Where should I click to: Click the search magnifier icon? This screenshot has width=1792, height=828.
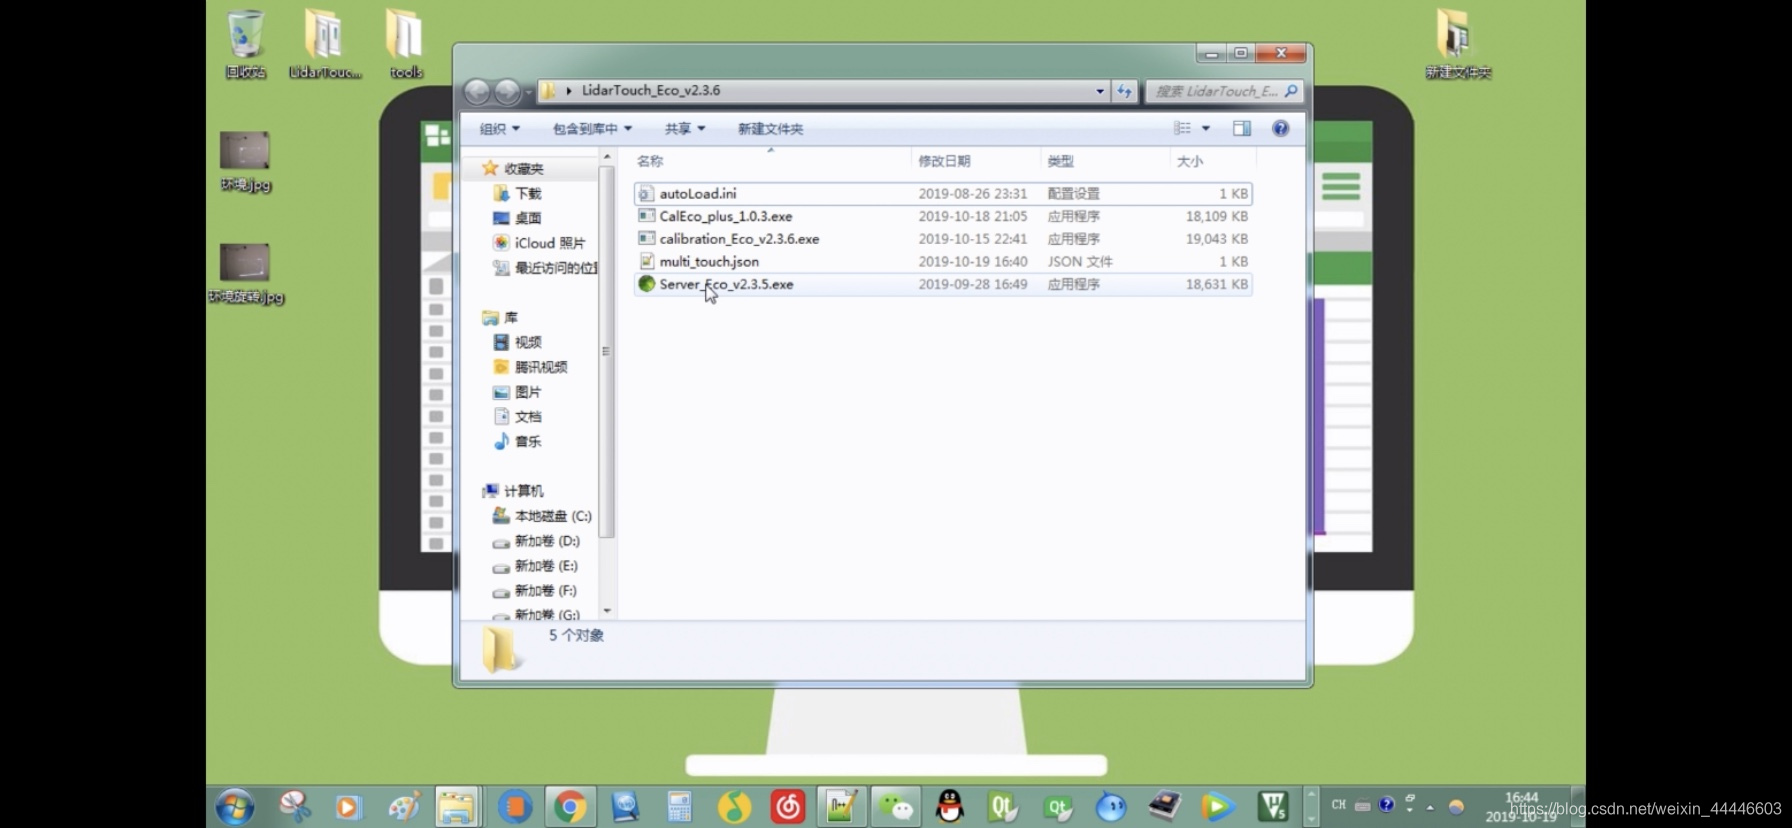(x=1291, y=91)
